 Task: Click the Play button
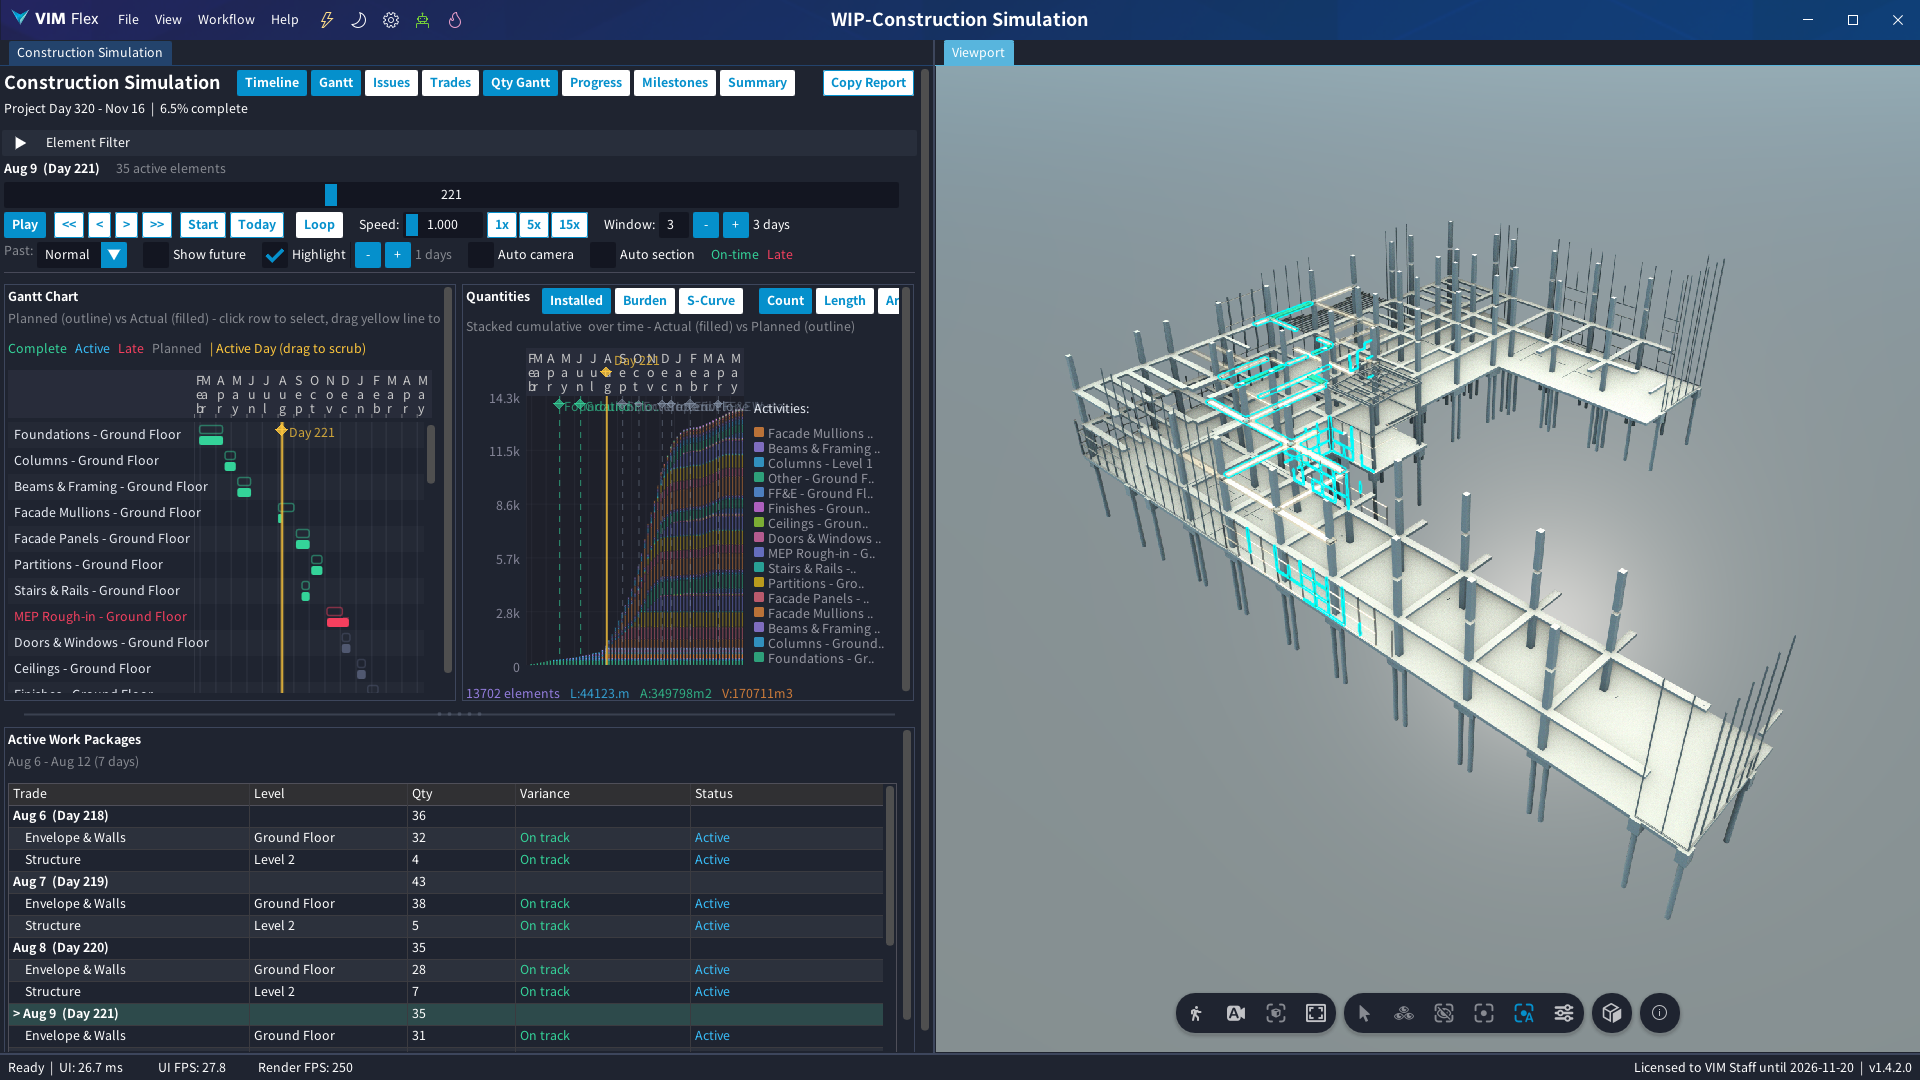25,225
